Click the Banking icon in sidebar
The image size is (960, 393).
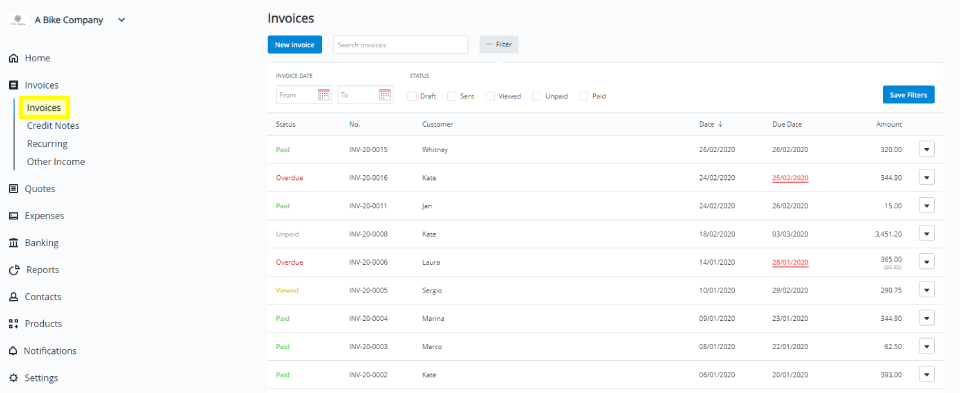tap(13, 243)
